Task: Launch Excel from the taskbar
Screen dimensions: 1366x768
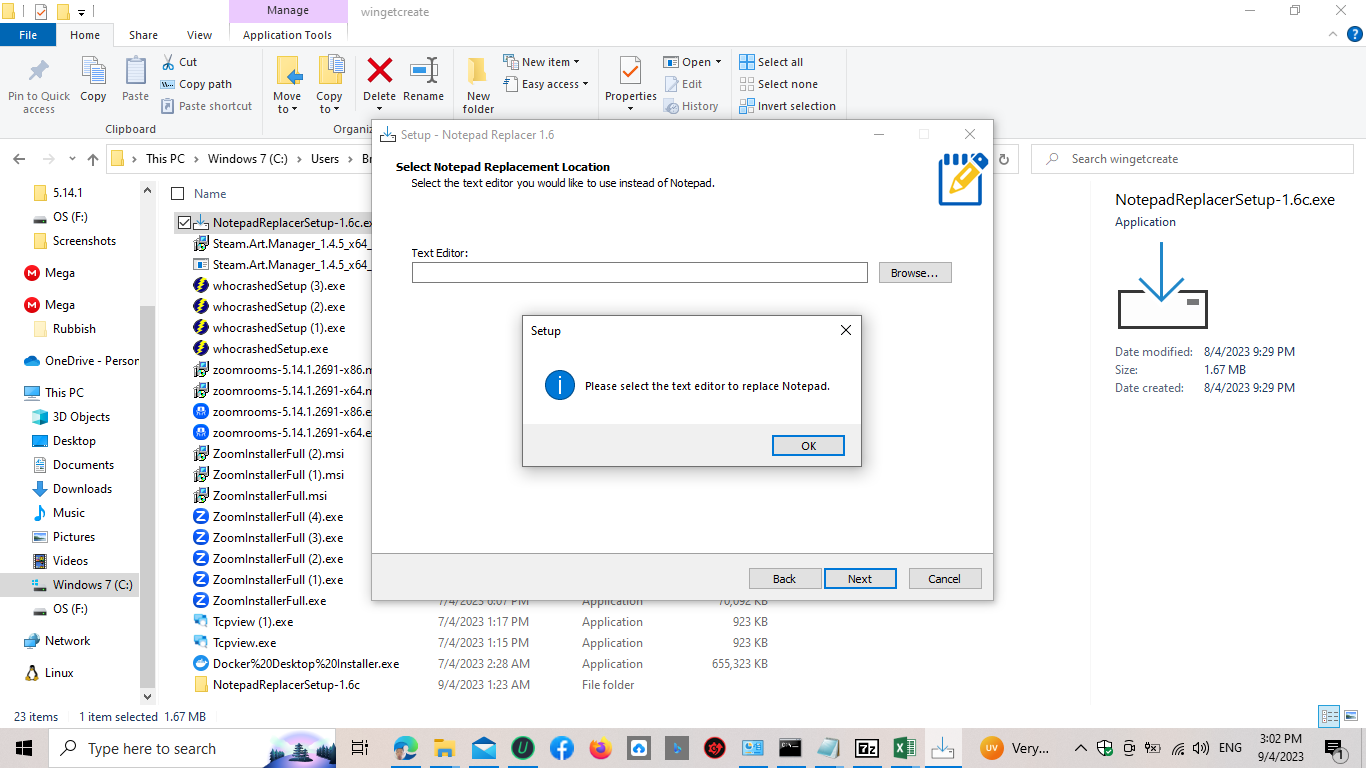Action: 904,747
